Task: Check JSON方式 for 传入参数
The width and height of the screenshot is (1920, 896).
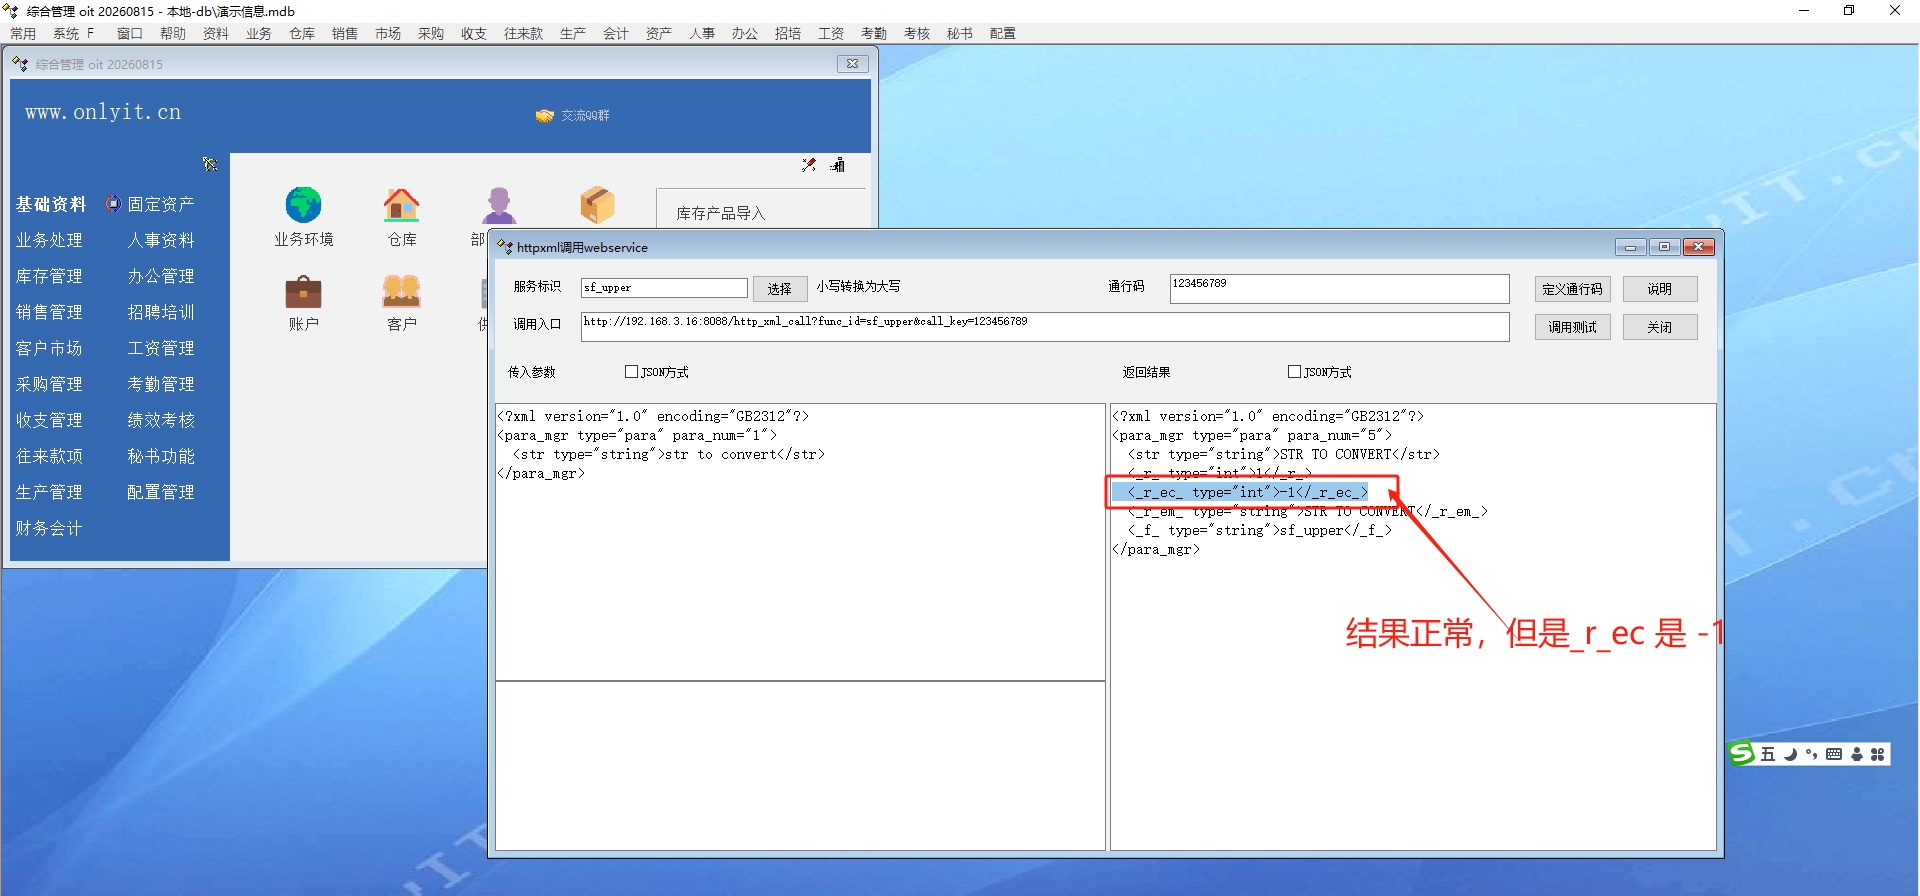Action: [x=631, y=372]
